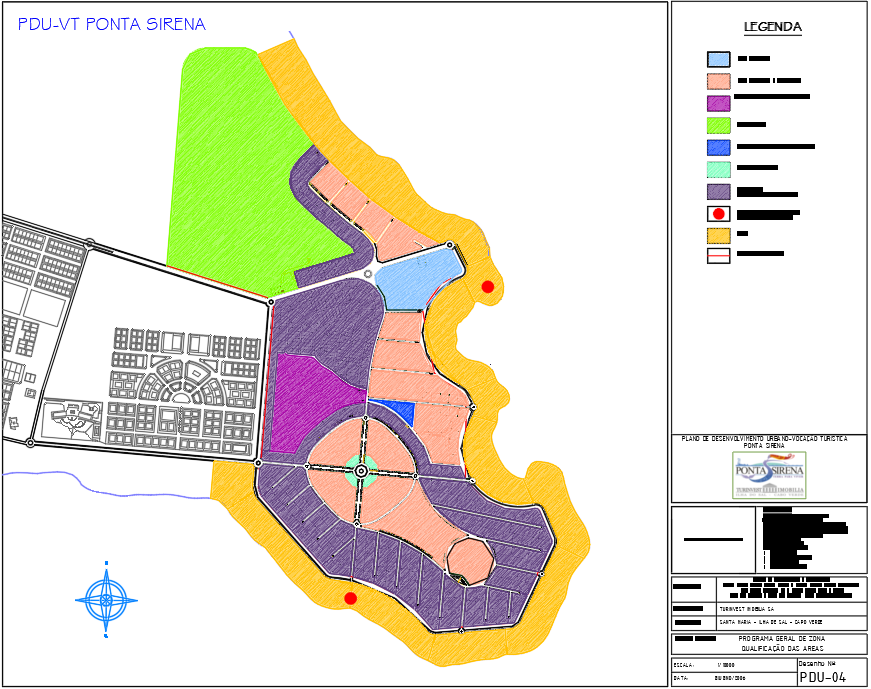871x689 pixels.
Task: Click the Ponta Sirena logo in title block
Action: 769,474
